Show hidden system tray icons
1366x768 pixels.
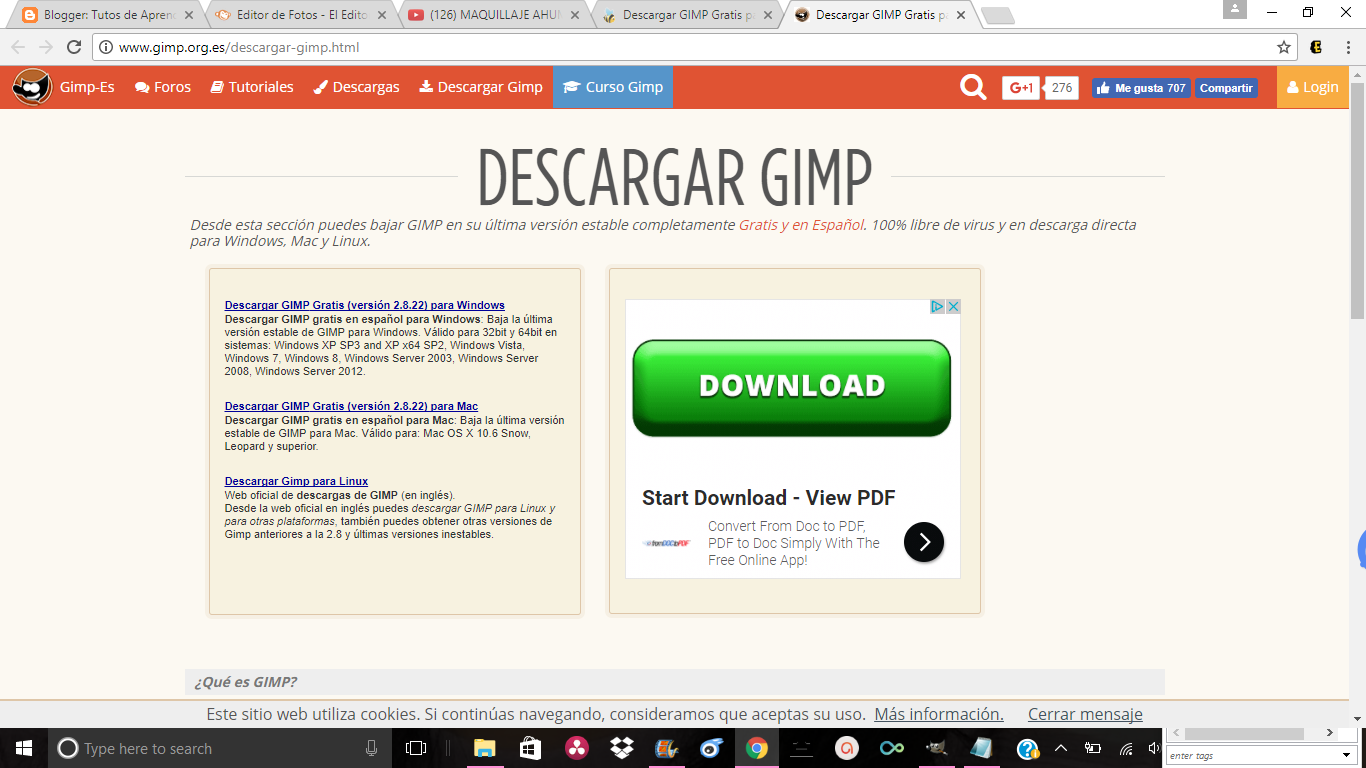1061,748
